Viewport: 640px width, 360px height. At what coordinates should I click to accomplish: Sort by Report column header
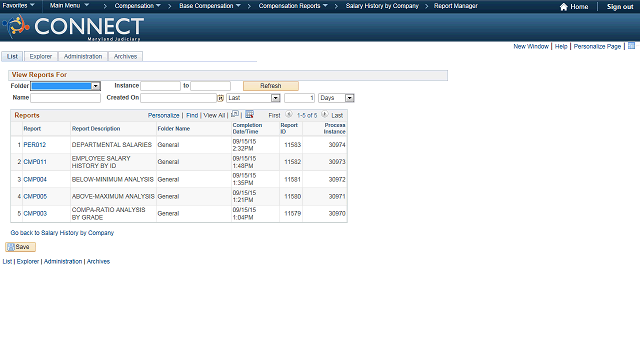pos(32,129)
